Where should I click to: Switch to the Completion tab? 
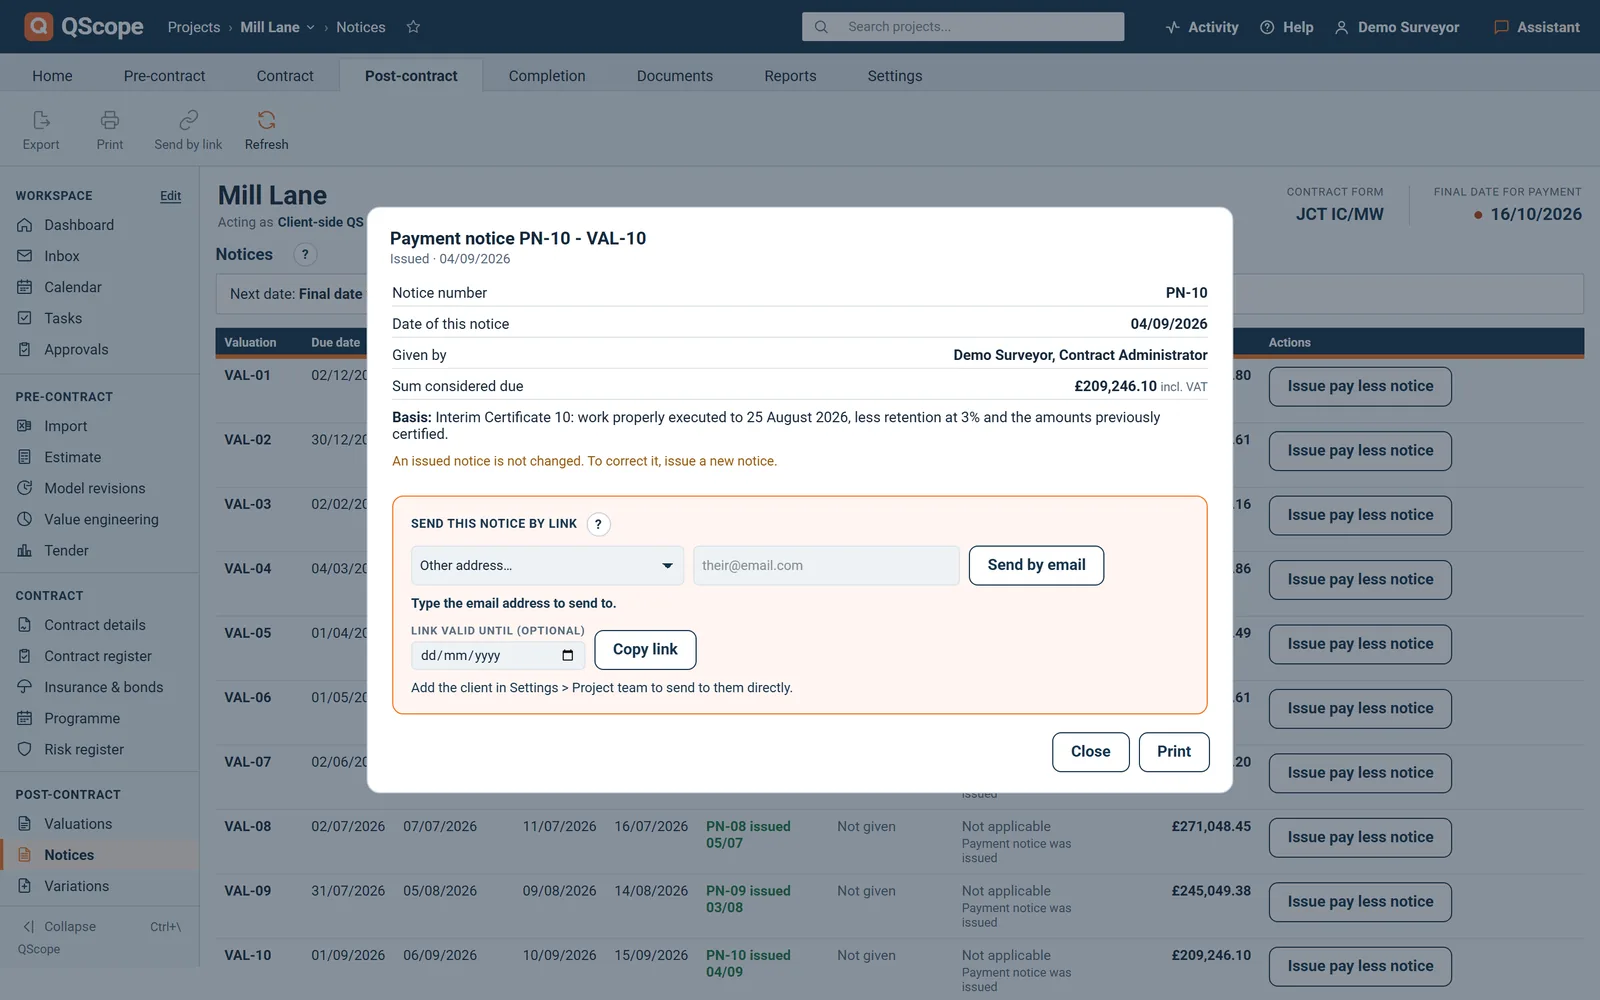tap(547, 76)
